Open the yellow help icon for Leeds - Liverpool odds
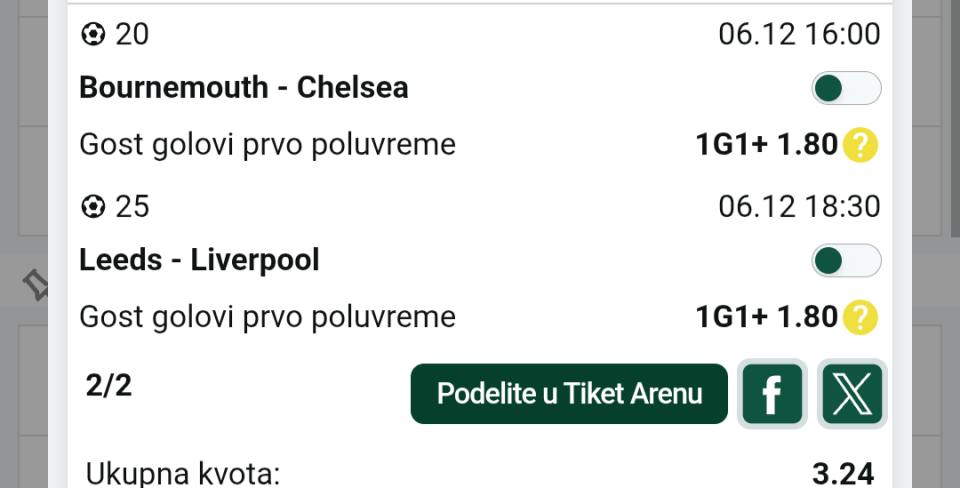The height and width of the screenshot is (488, 960). point(860,318)
